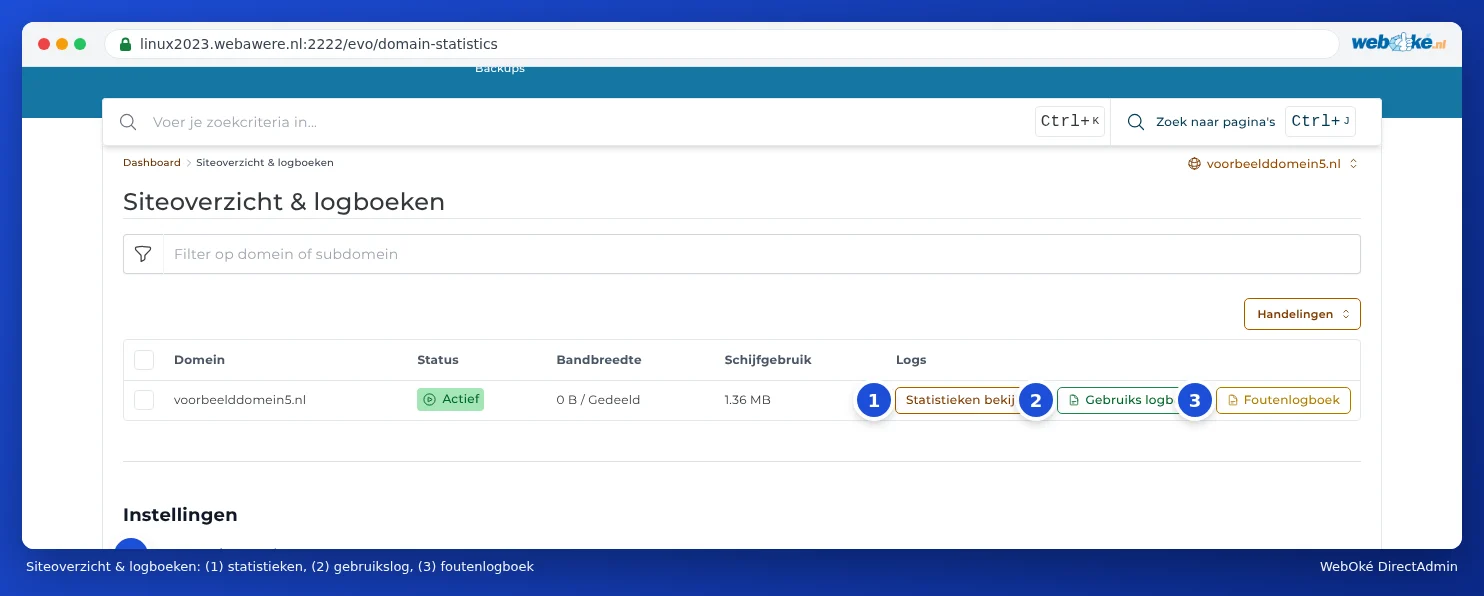This screenshot has height=596, width=1484.
Task: Click the voorbeelddomein5.nl cell in Domein column
Action: coord(240,400)
